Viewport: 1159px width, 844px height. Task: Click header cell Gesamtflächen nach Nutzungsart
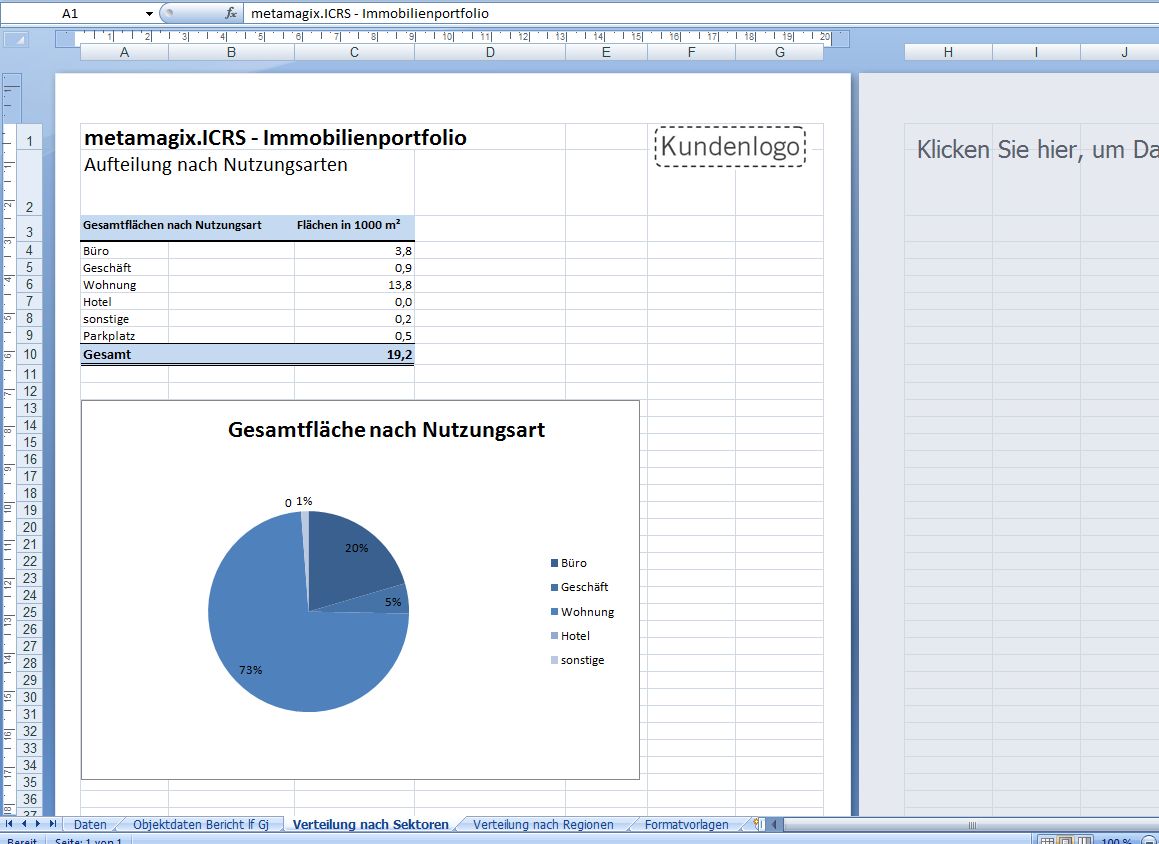[x=172, y=225]
